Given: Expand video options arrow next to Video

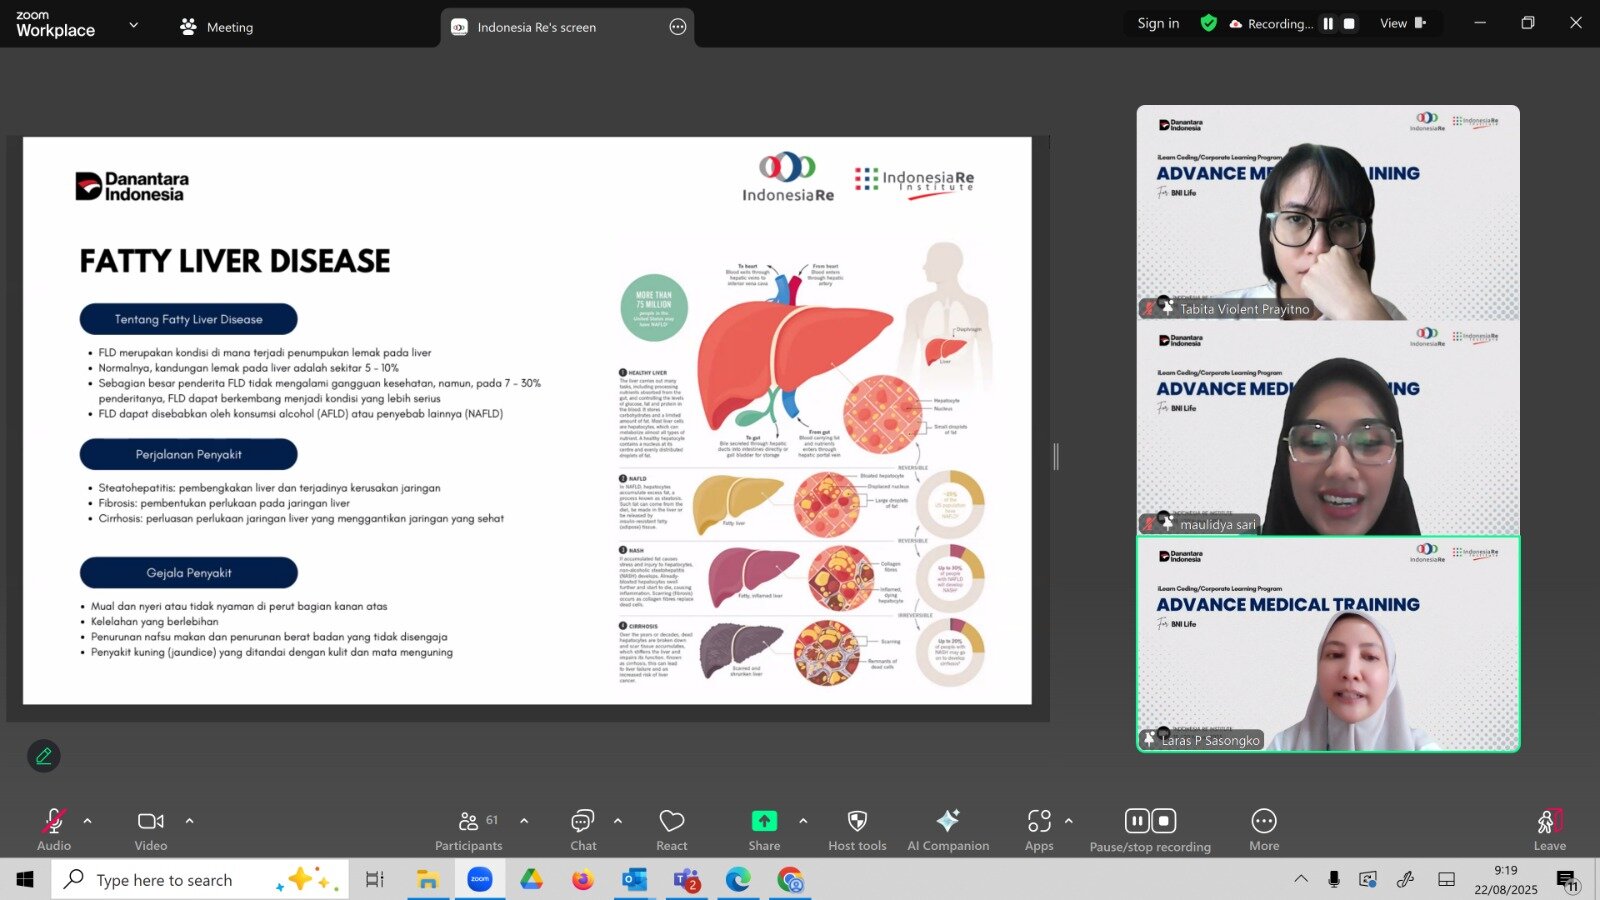Looking at the screenshot, I should click(189, 821).
